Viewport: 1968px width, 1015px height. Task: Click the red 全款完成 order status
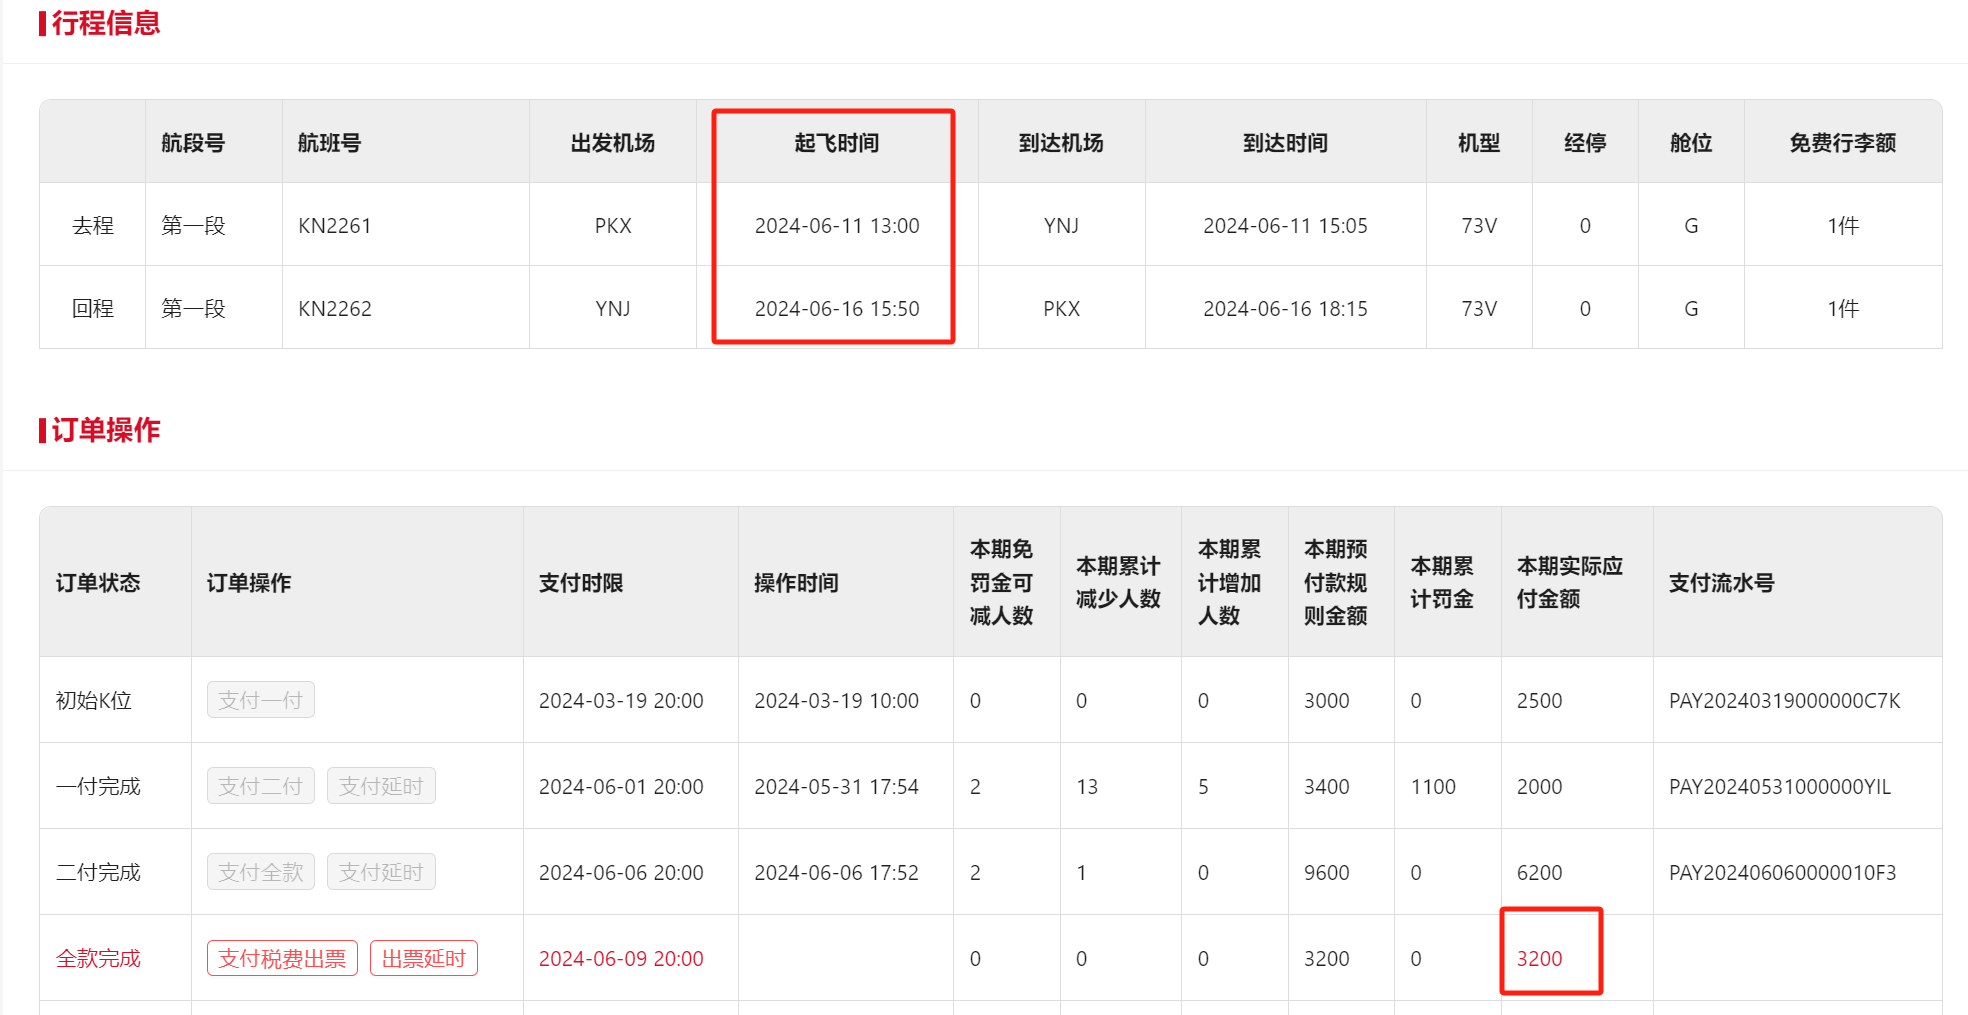tap(98, 958)
